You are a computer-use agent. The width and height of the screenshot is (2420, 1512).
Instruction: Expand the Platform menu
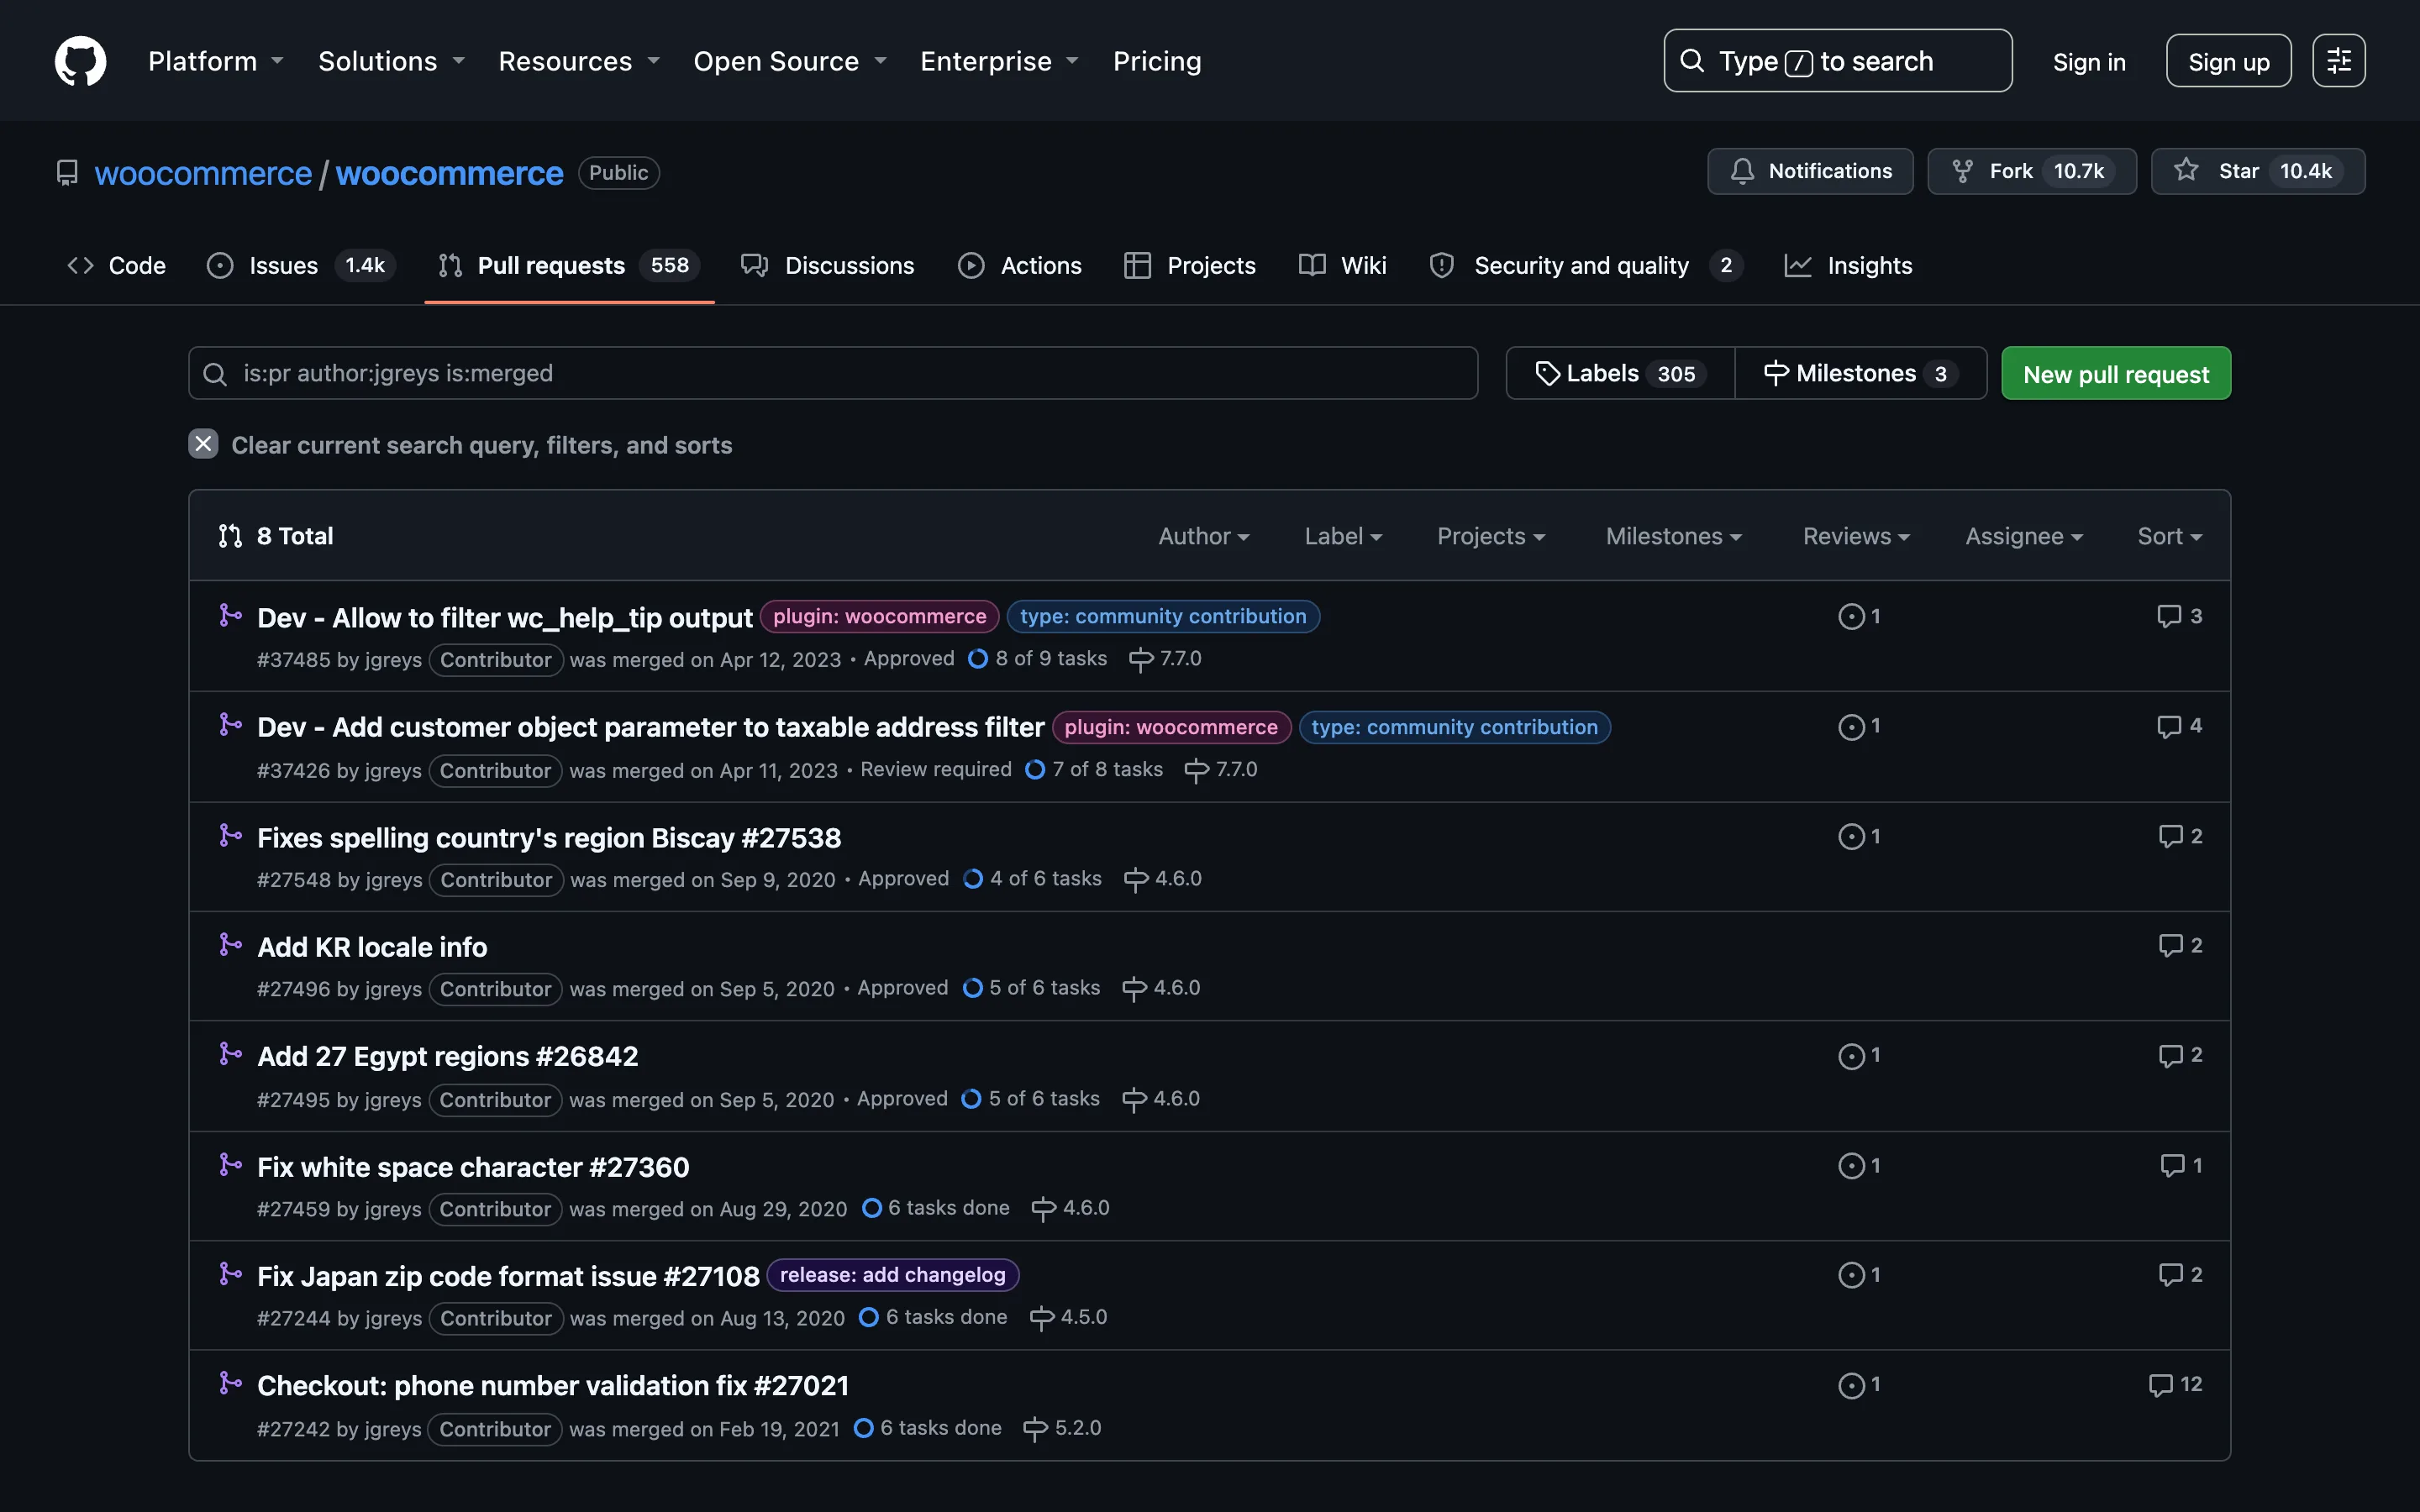[x=216, y=61]
